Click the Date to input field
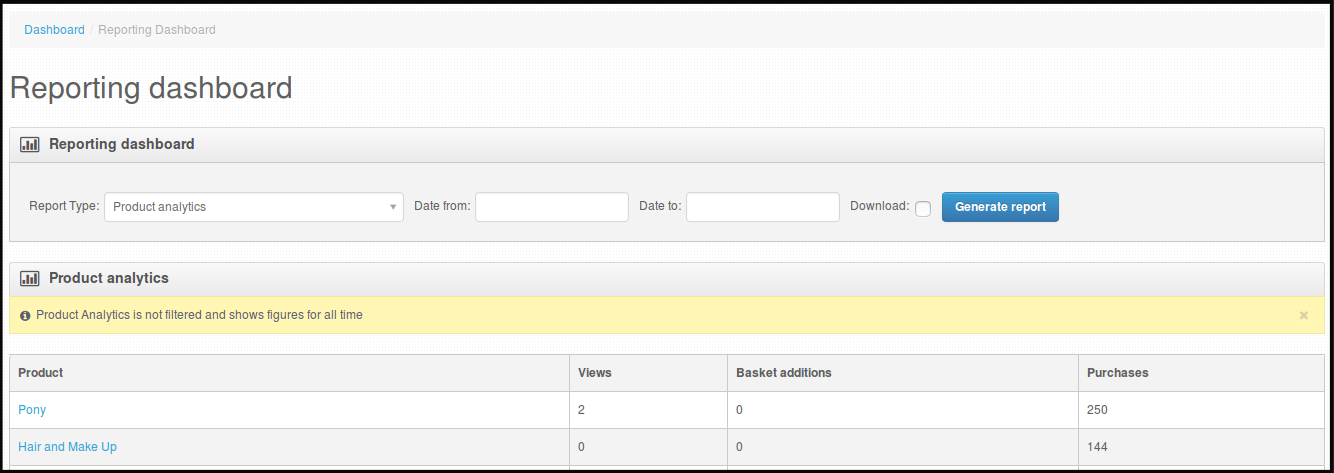The height and width of the screenshot is (473, 1334). point(763,207)
